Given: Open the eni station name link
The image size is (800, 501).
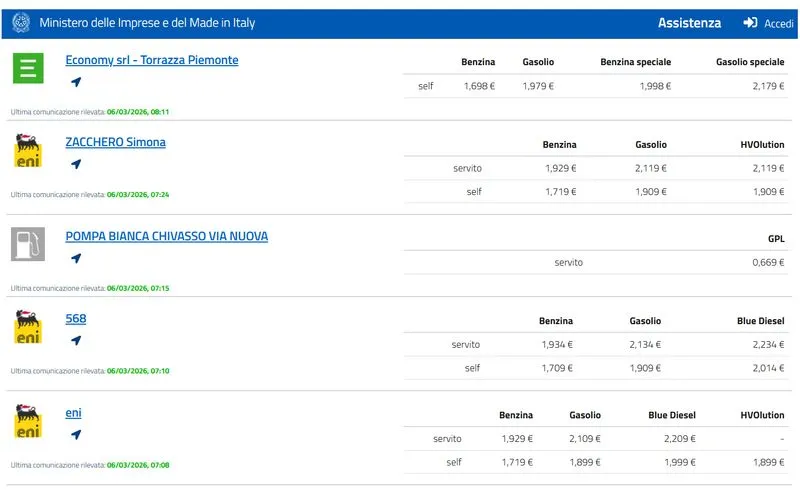Looking at the screenshot, I should (73, 413).
